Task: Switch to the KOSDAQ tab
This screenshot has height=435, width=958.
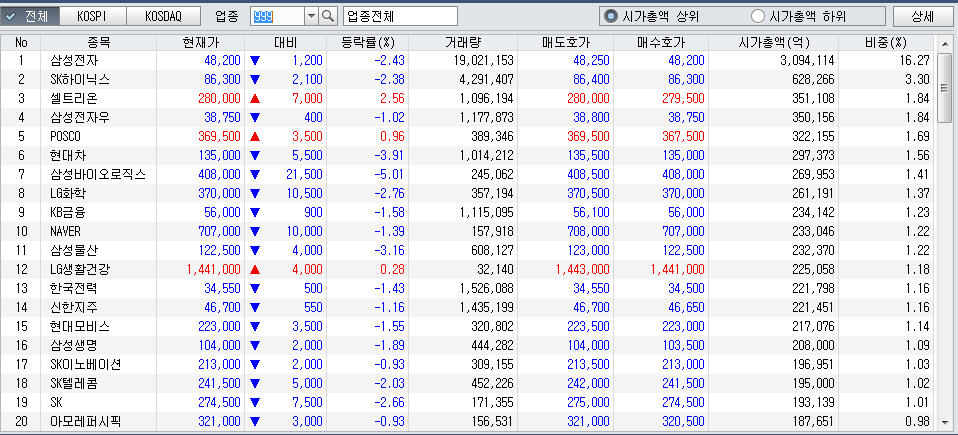Action: (x=164, y=17)
